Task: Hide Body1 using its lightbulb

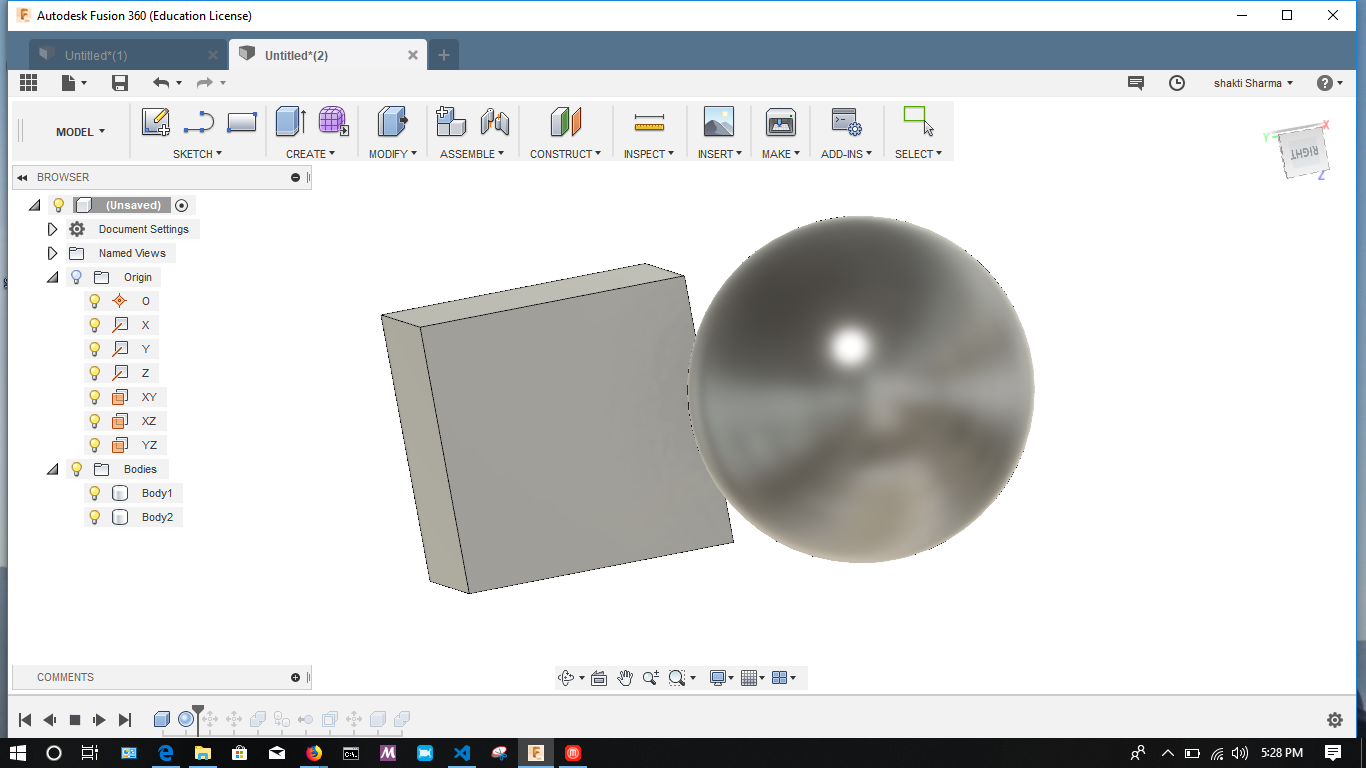Action: coord(95,493)
